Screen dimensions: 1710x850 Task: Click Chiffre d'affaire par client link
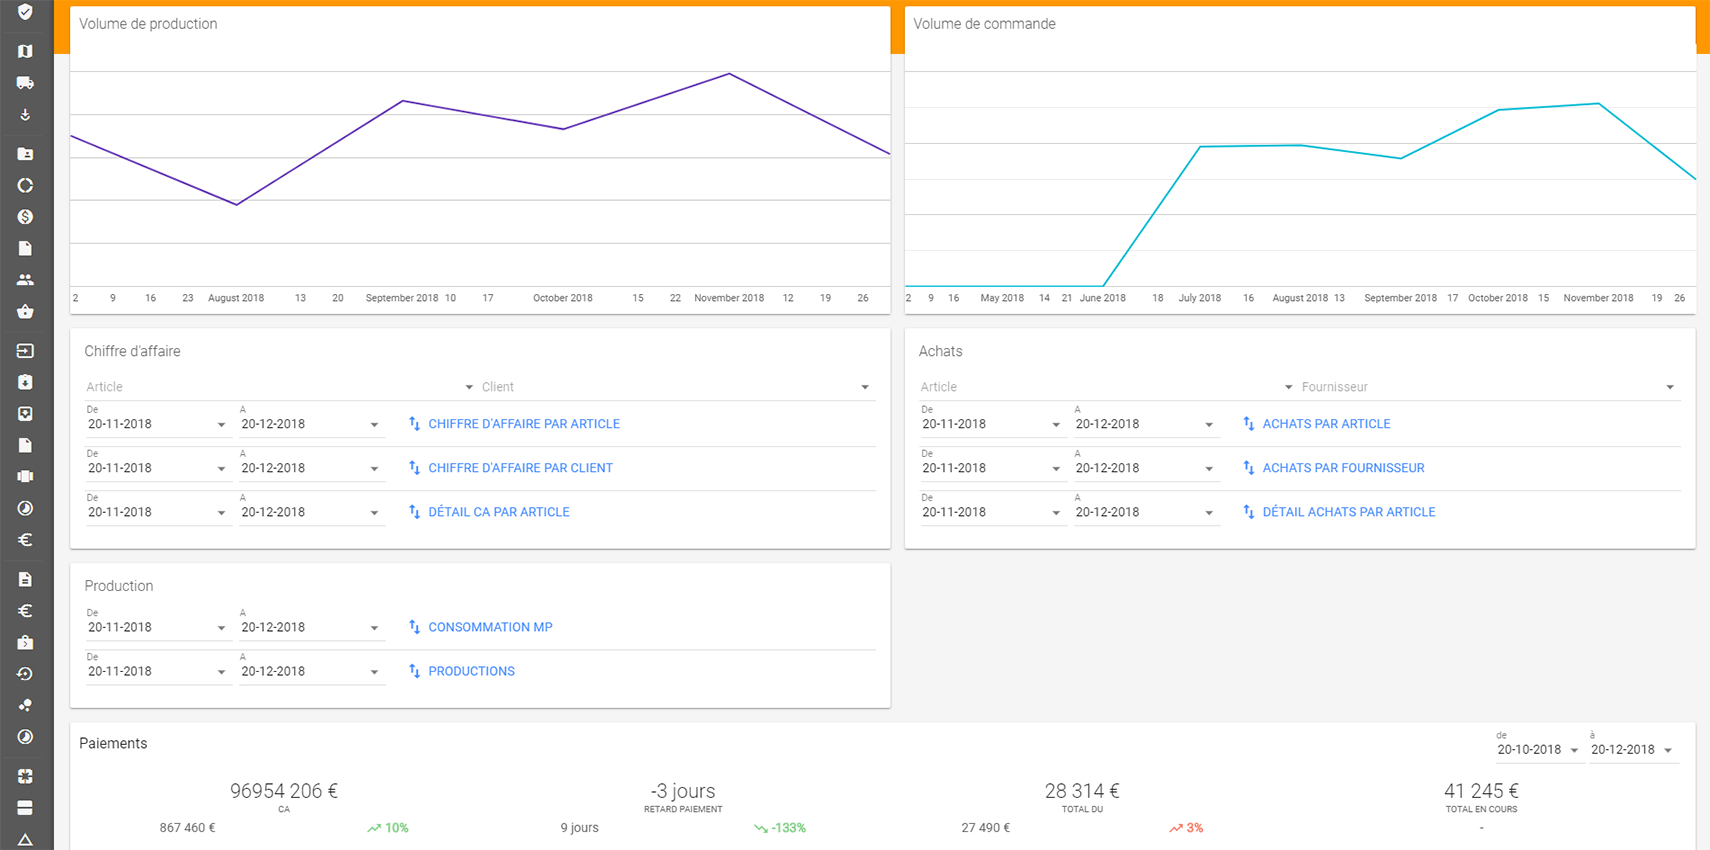tap(520, 468)
